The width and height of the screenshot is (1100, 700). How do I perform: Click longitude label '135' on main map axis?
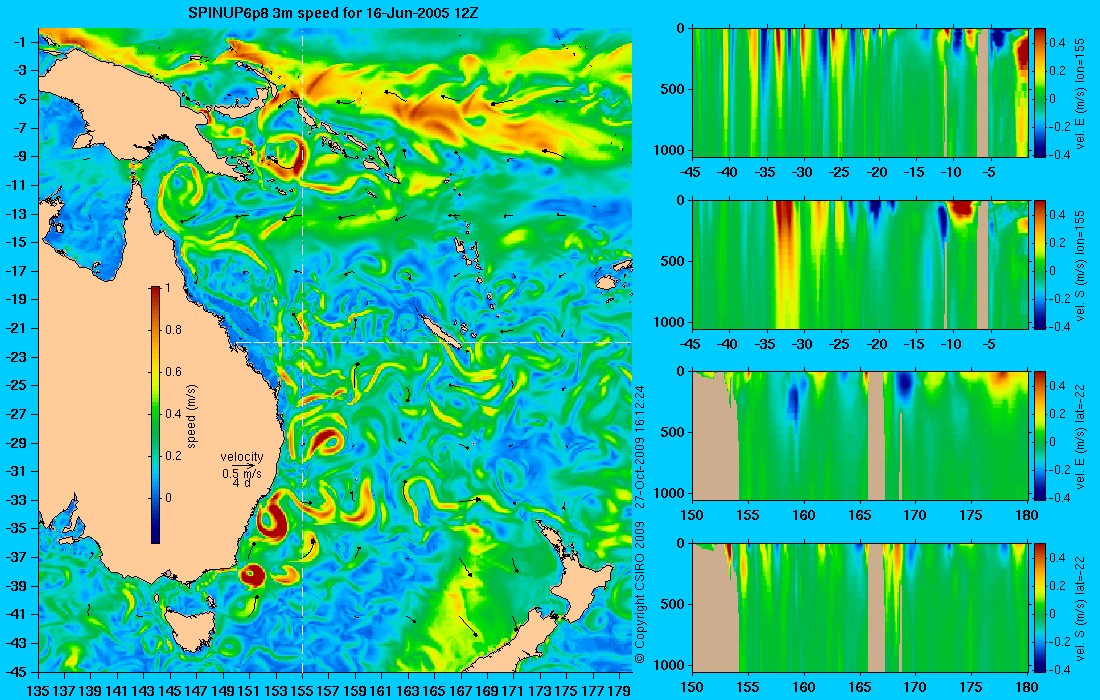point(38,690)
